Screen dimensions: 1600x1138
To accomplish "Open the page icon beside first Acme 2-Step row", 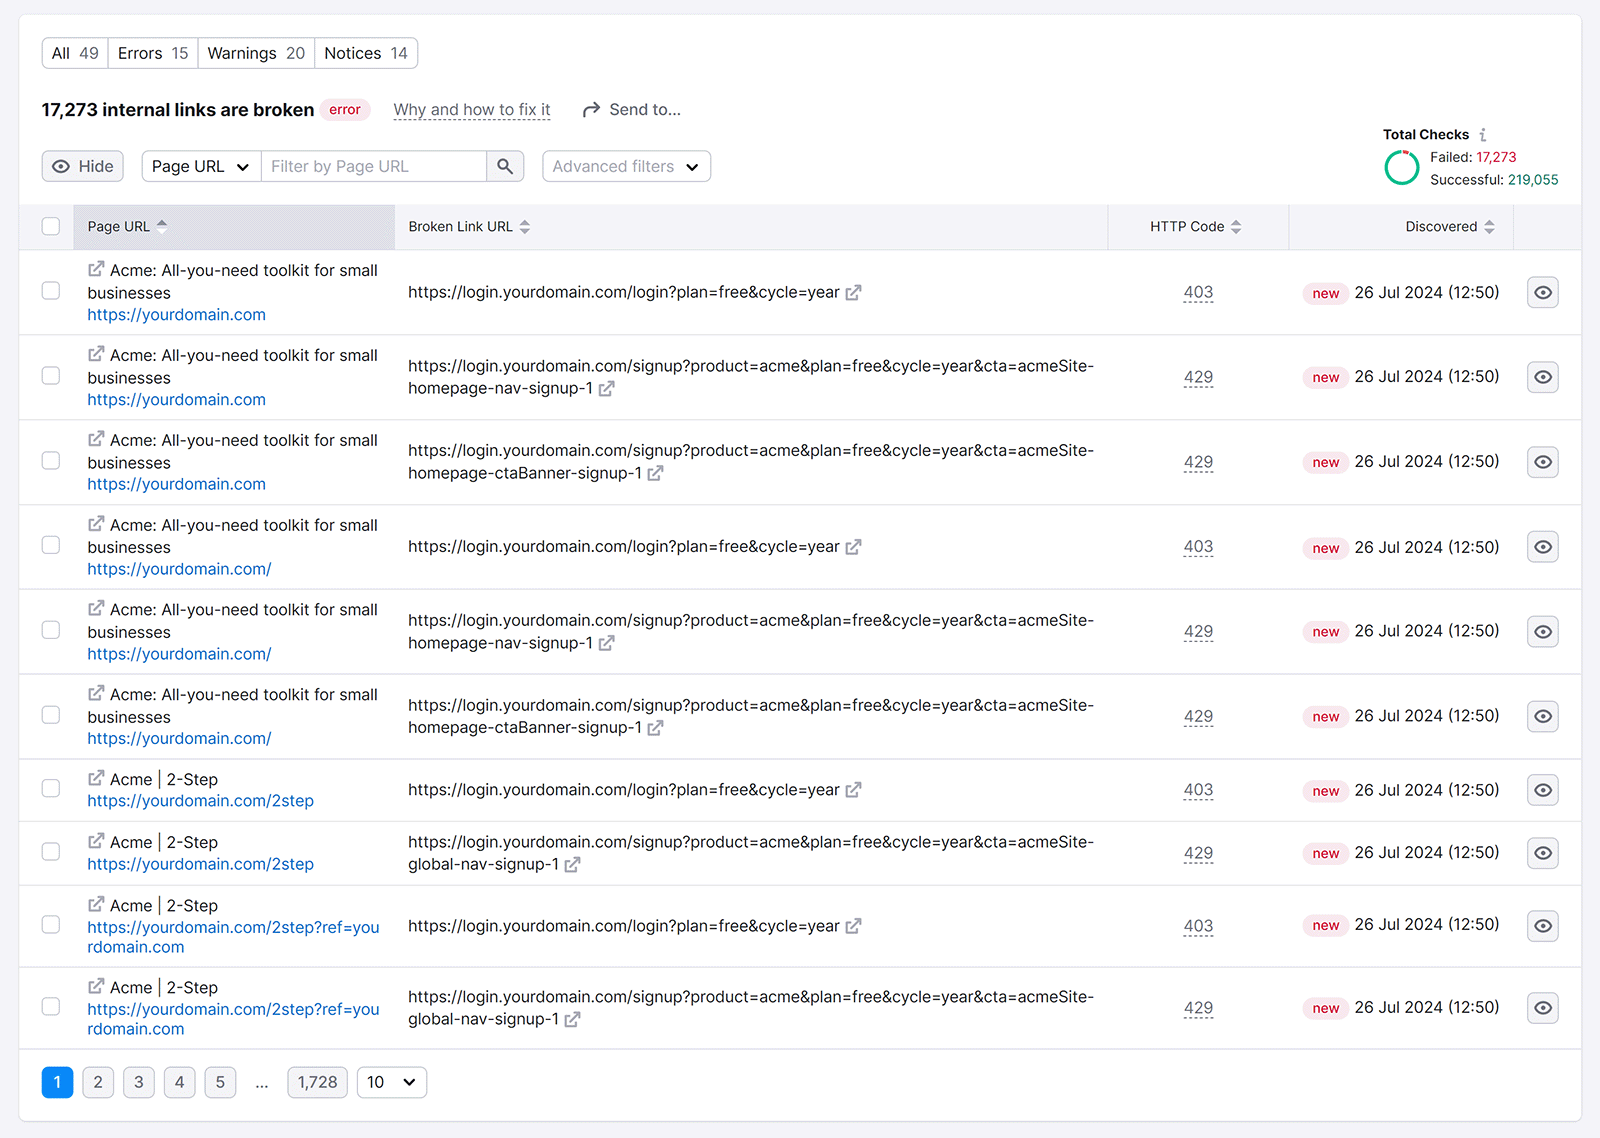I will (96, 778).
